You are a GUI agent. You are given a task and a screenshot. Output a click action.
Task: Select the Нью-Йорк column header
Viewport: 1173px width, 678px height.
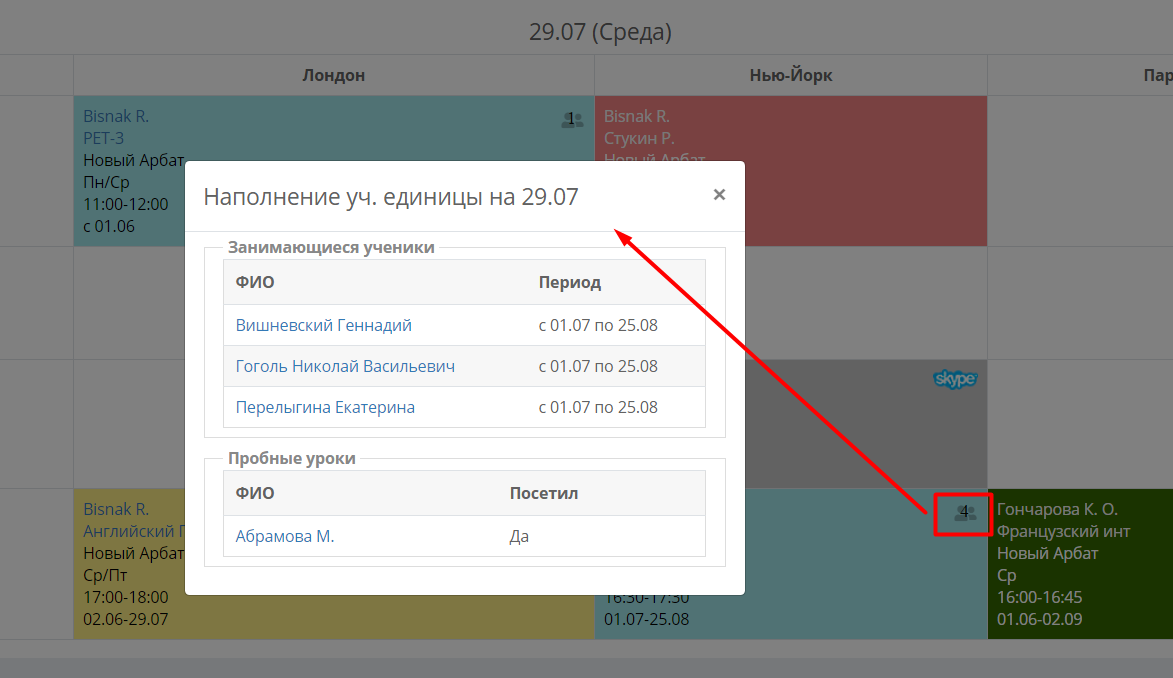click(x=791, y=75)
